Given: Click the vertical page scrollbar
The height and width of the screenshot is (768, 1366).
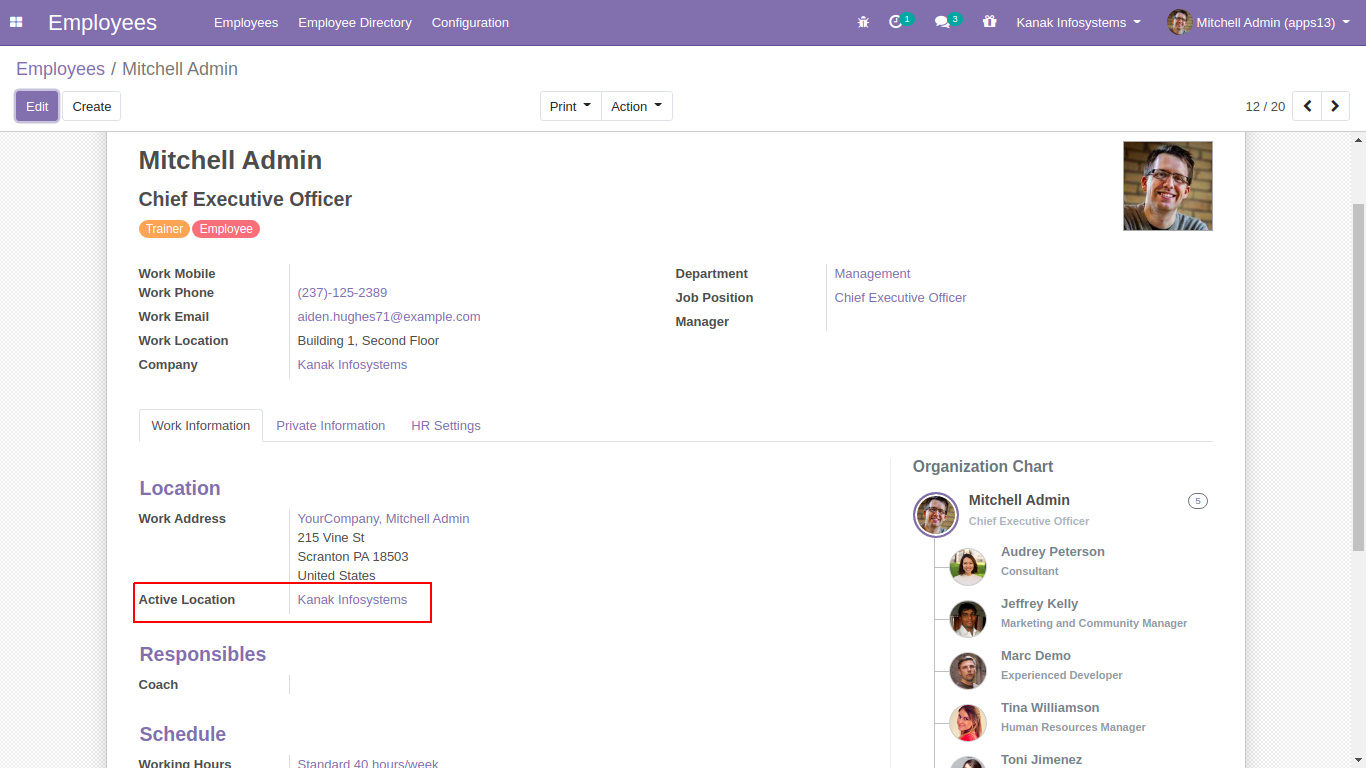Looking at the screenshot, I should pos(1358,376).
